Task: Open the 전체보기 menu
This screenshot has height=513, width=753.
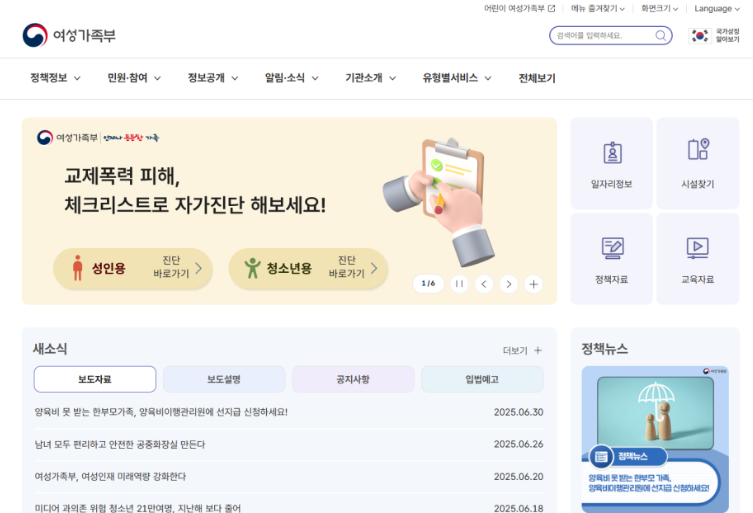Action: 537,78
